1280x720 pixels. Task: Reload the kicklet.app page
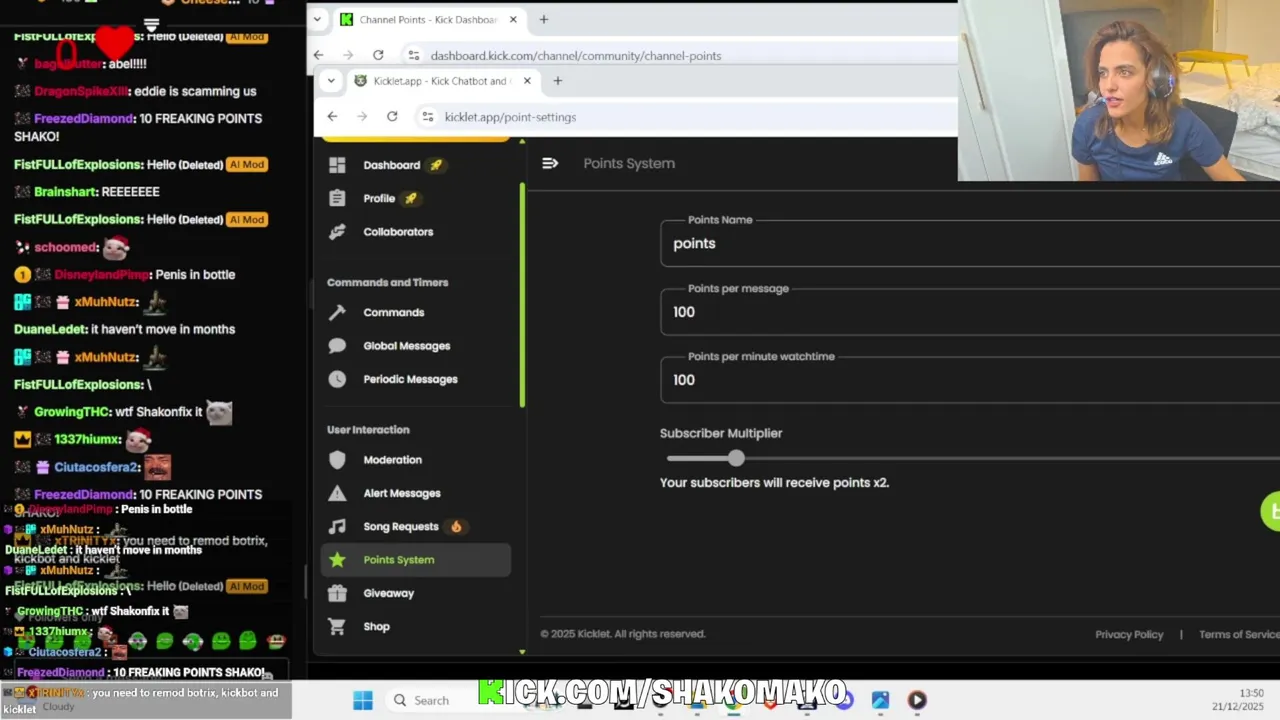(392, 117)
